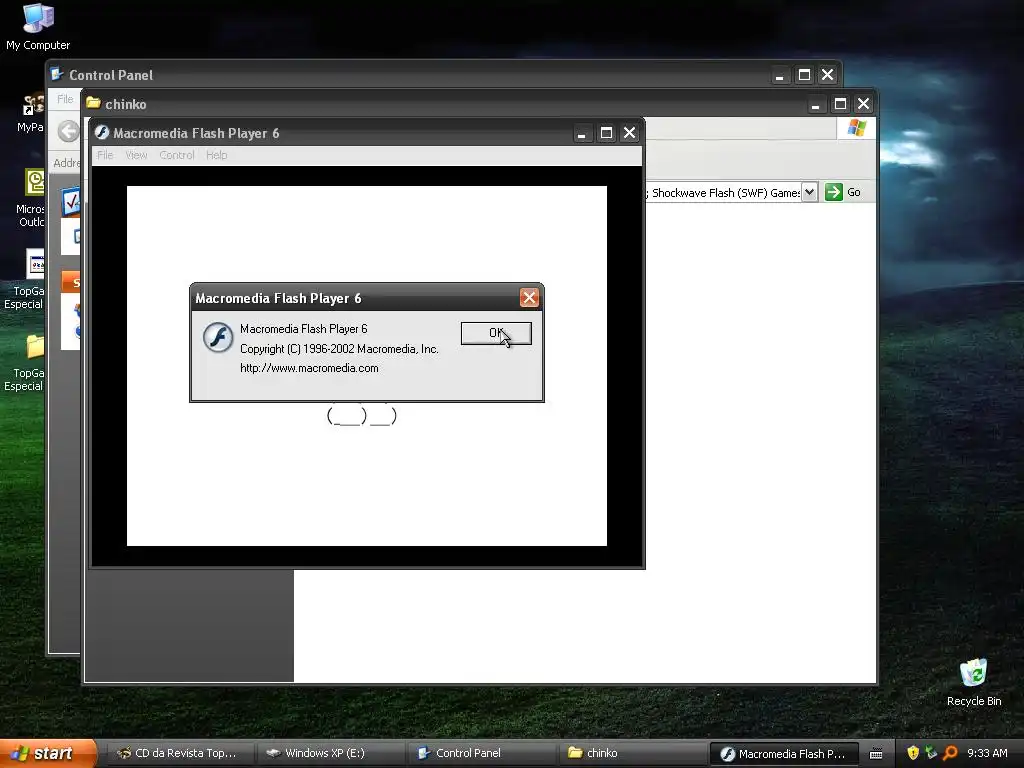Click the Flash Player window title icon

coord(101,133)
